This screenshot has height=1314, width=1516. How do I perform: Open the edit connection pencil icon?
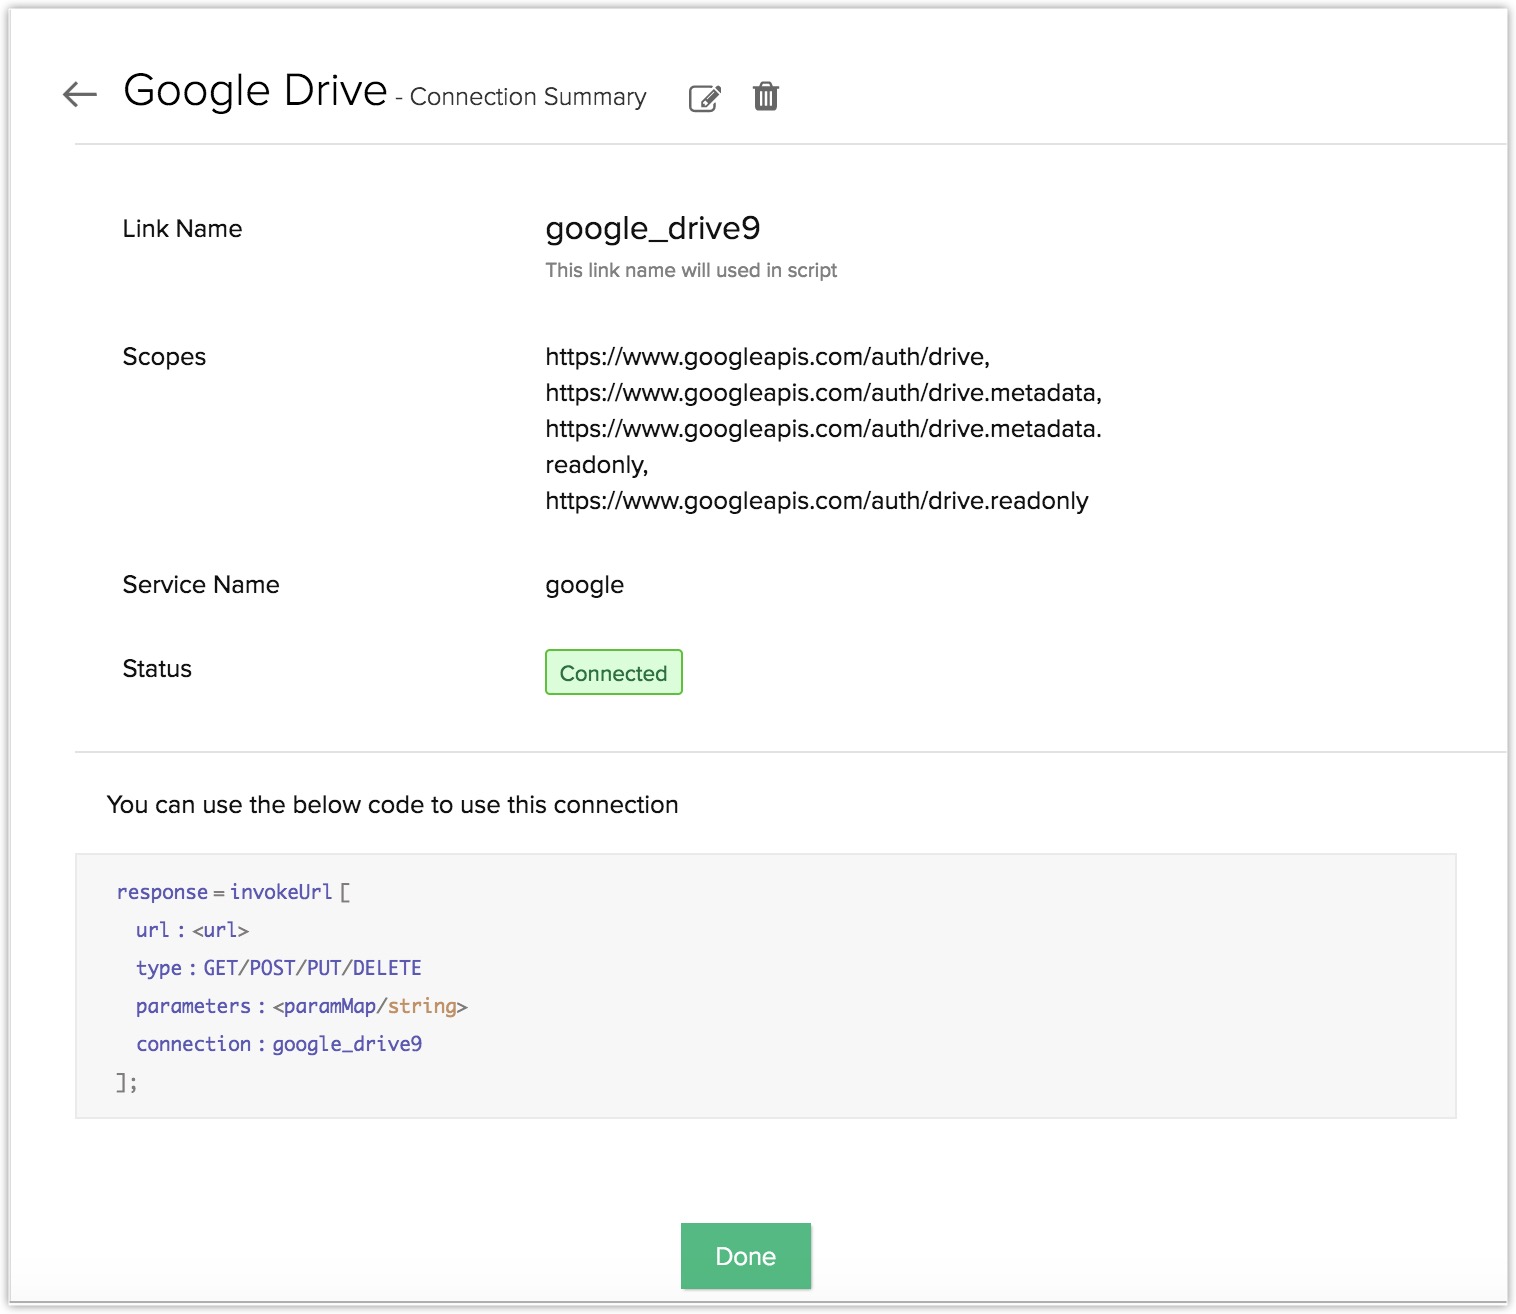[704, 98]
